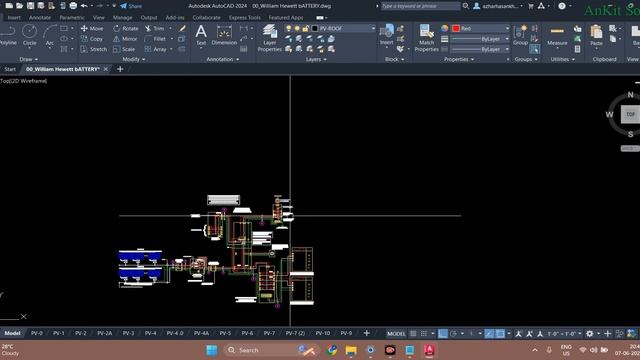Expand the Draw panel
Screen dimensions: 640x360
[x=29, y=59]
